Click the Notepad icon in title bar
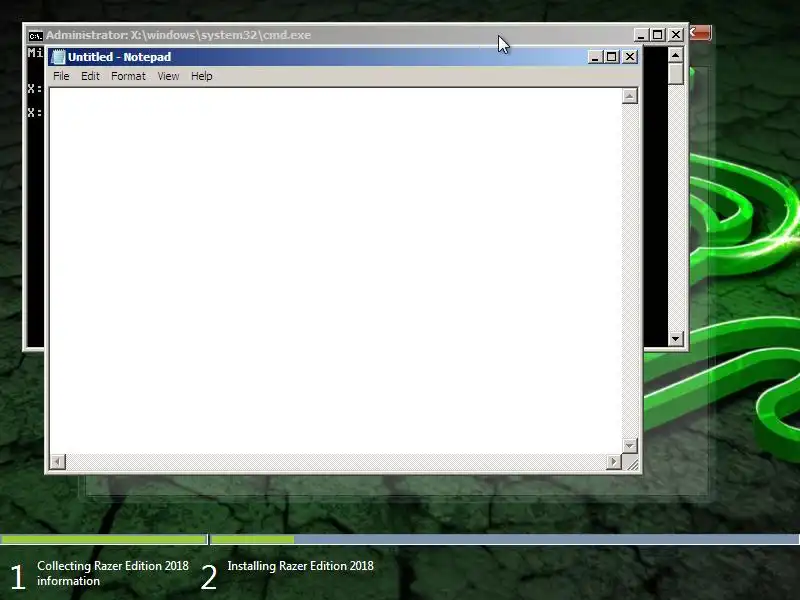The width and height of the screenshot is (800, 600). (59, 57)
